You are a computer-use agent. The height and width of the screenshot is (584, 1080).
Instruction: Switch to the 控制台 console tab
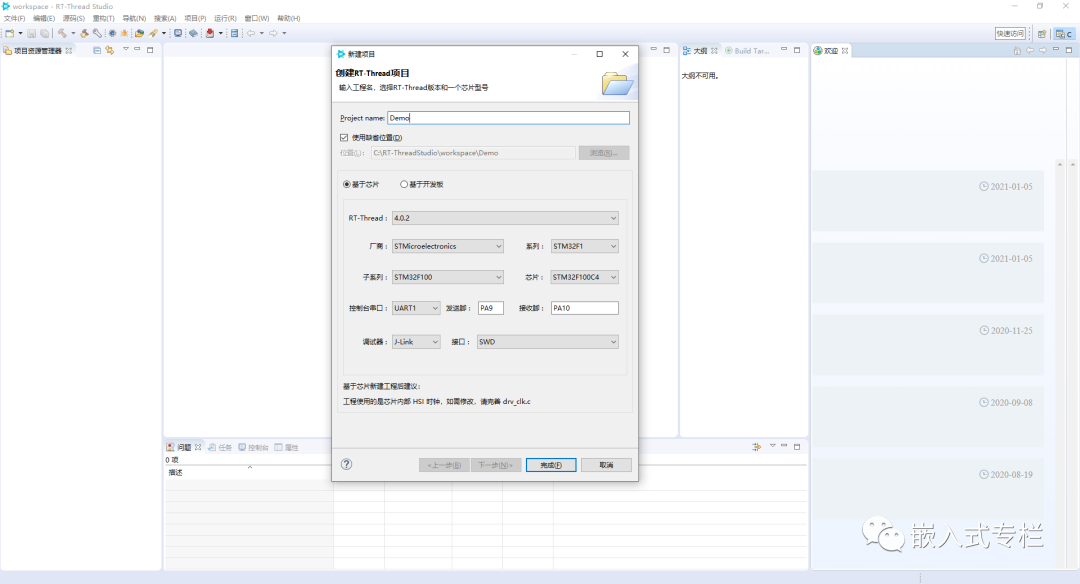coord(253,447)
